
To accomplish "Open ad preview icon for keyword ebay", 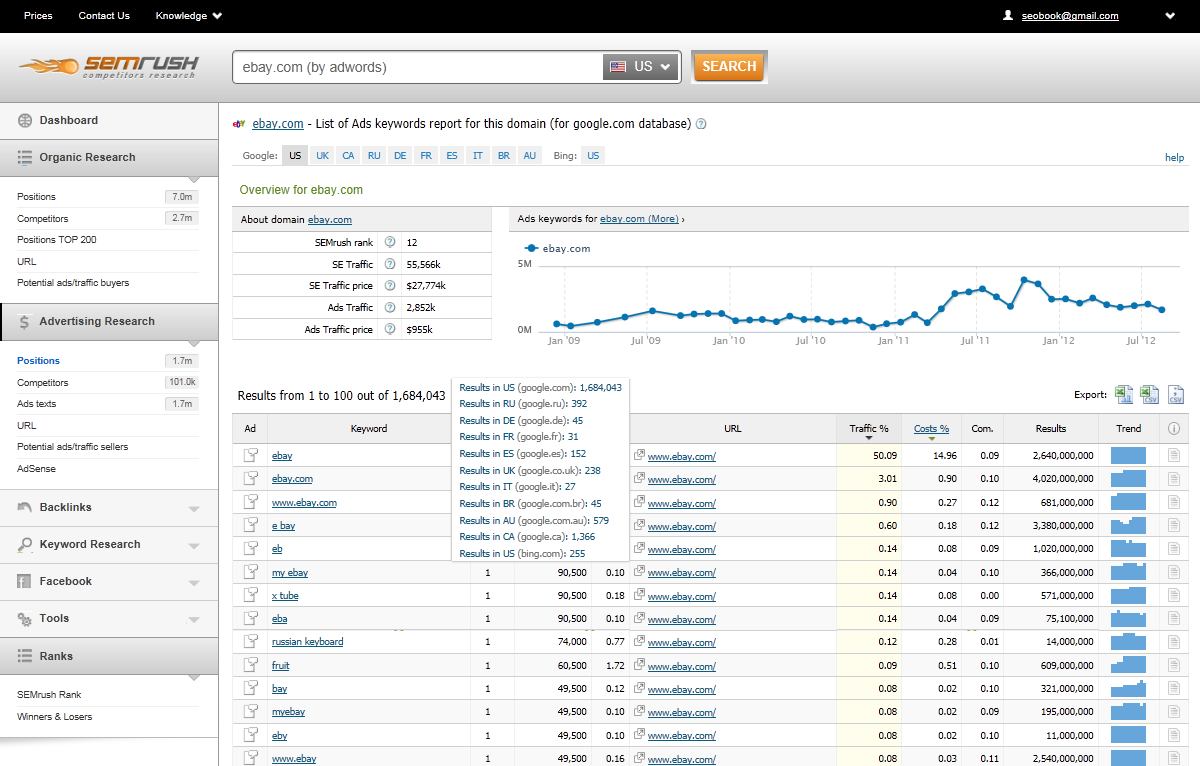I will [250, 456].
